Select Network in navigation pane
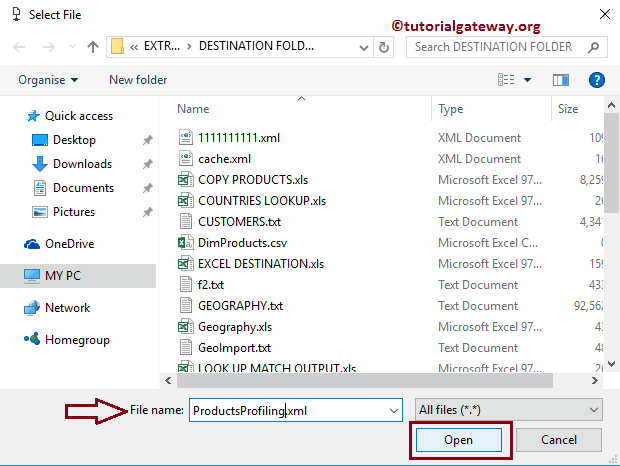620x466 pixels. pyautogui.click(x=57, y=308)
